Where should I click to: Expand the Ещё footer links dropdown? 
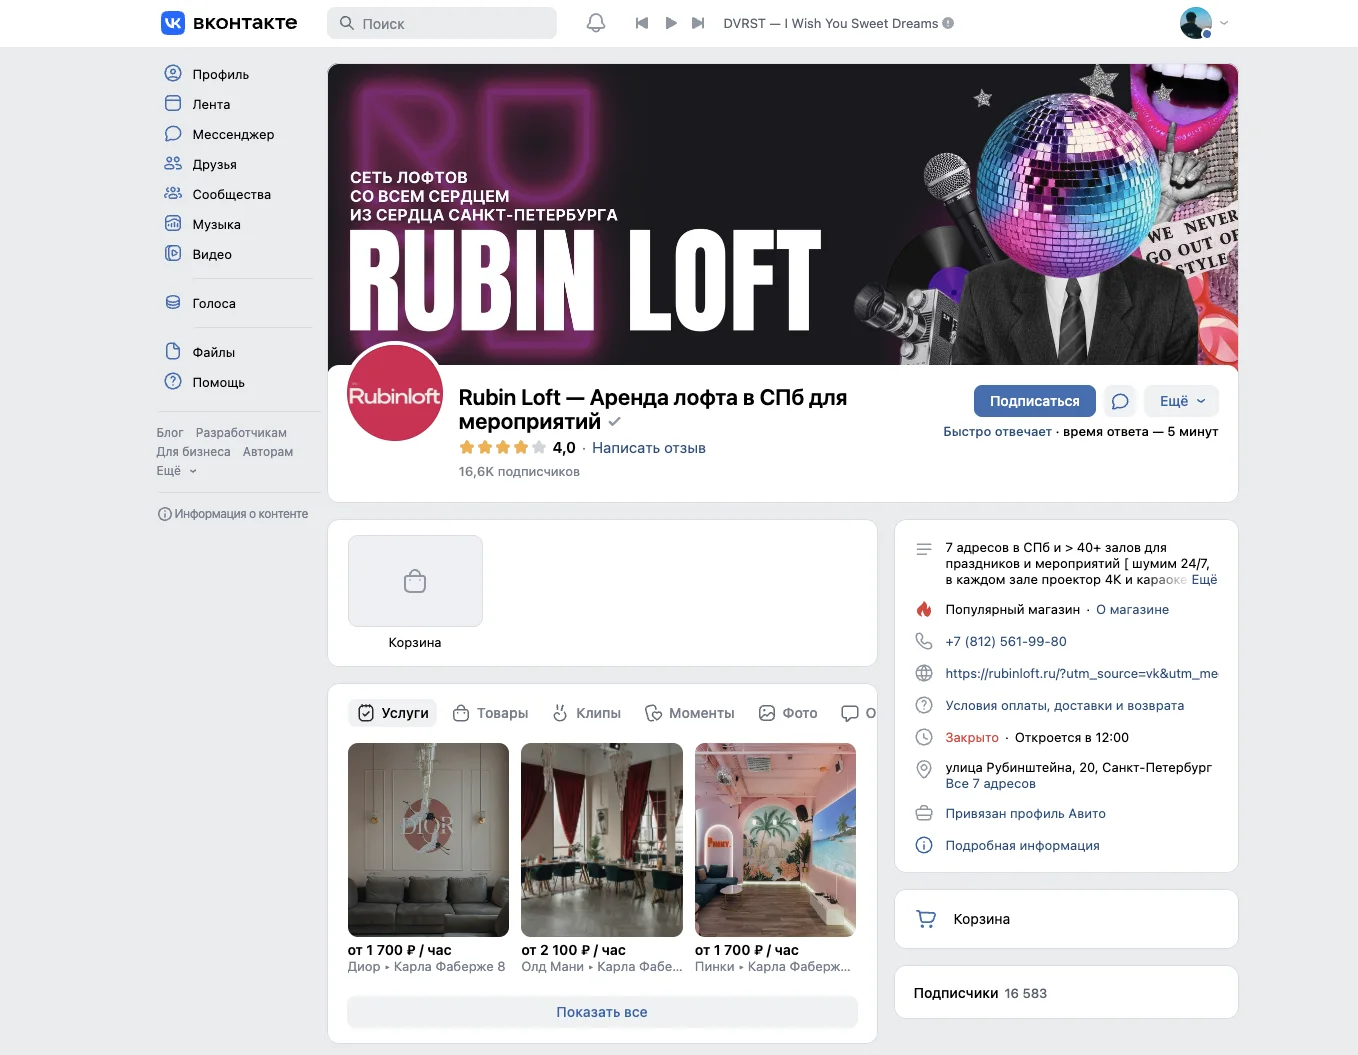[x=177, y=471]
